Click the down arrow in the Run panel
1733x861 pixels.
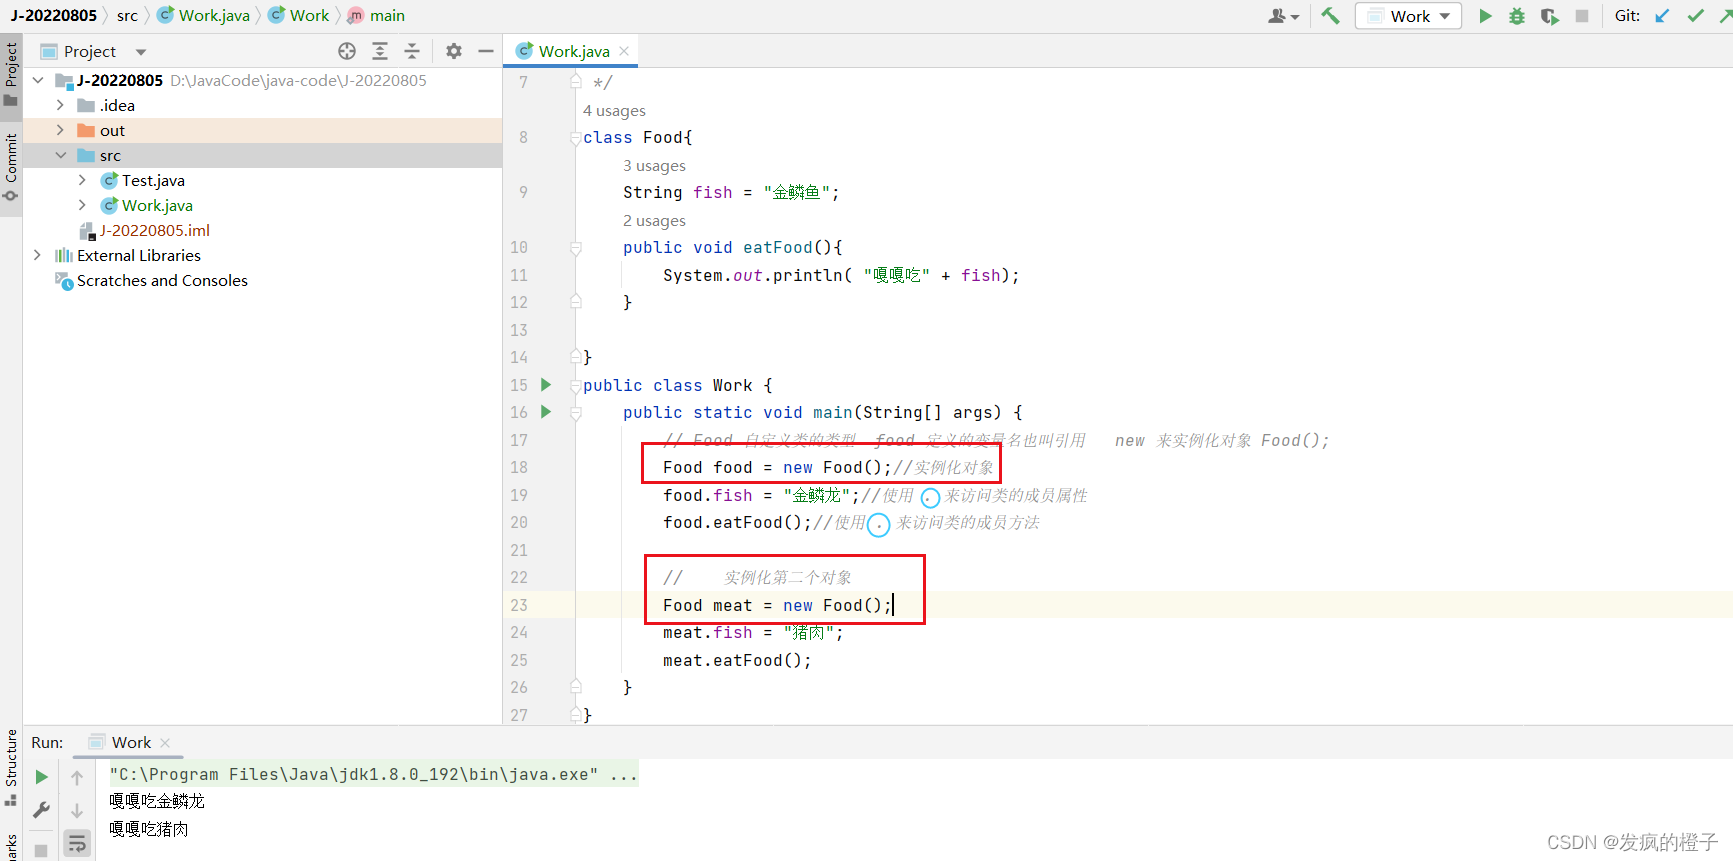[x=77, y=810]
